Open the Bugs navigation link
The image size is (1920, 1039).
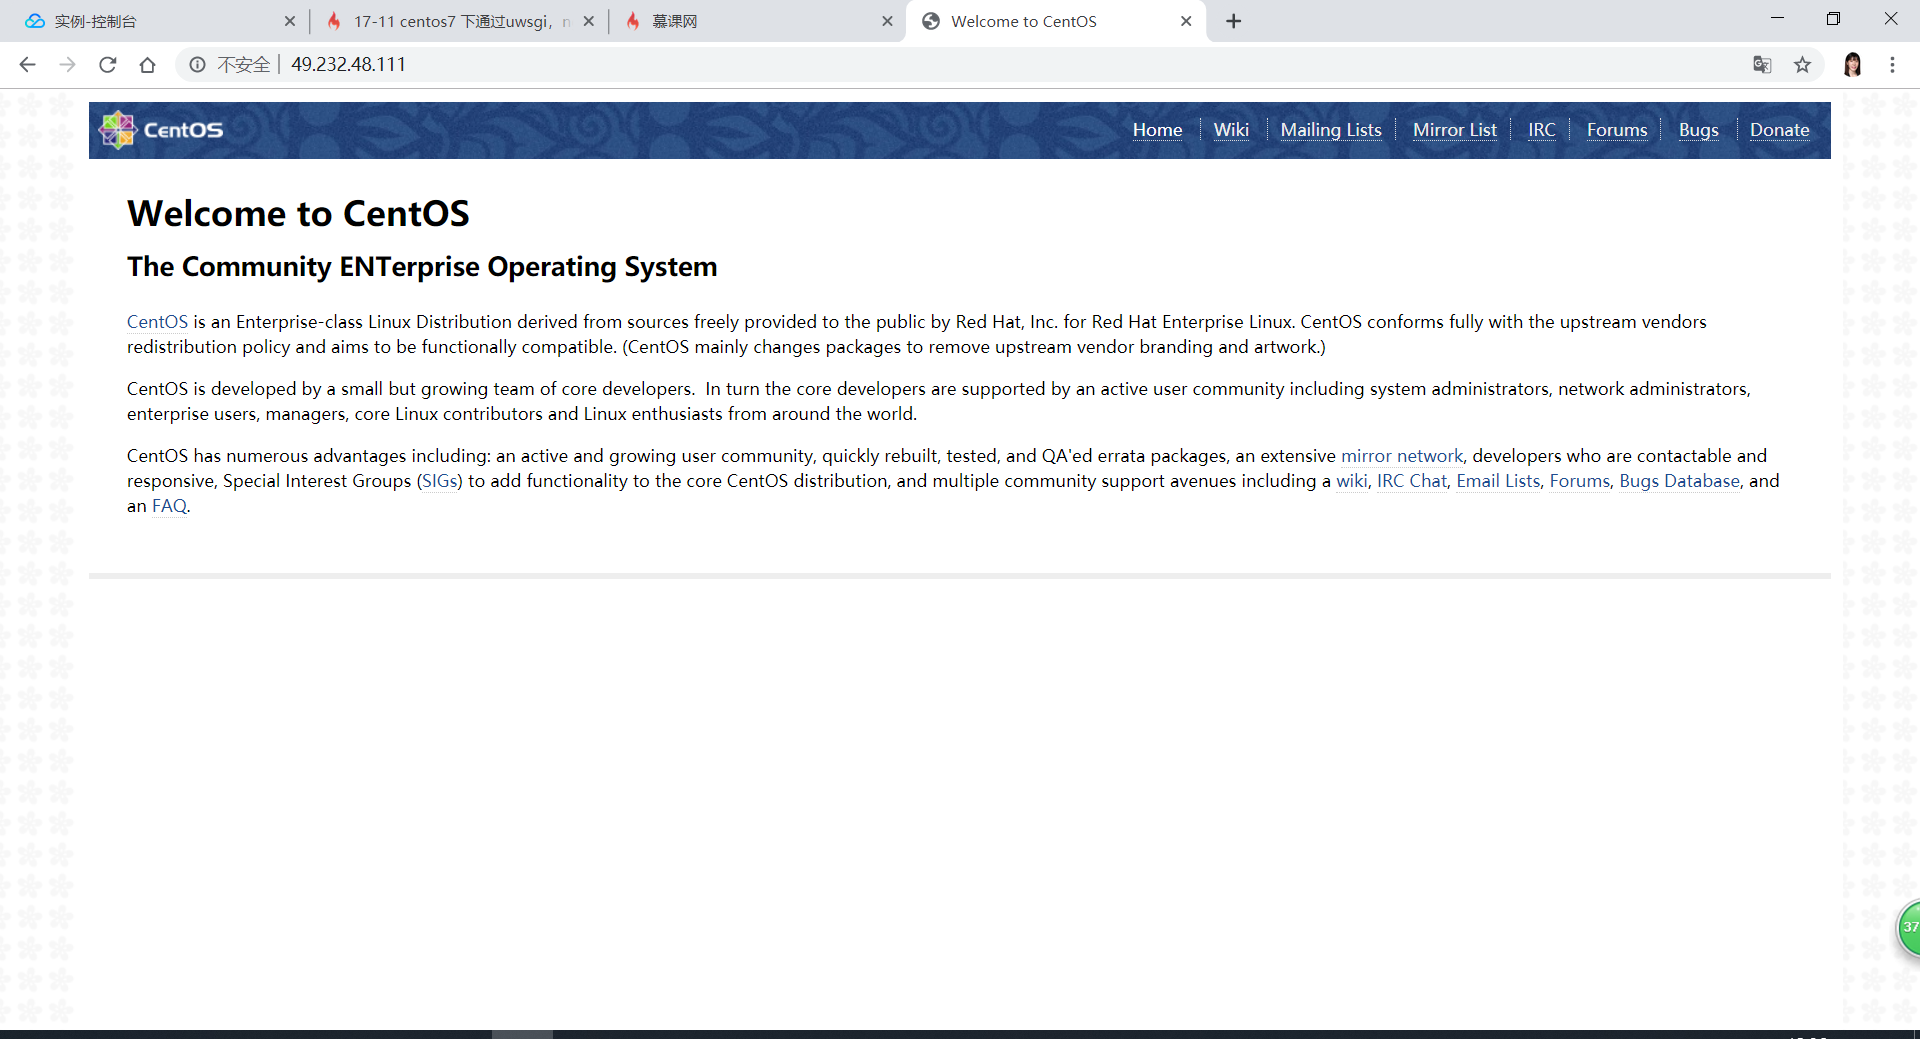point(1698,130)
